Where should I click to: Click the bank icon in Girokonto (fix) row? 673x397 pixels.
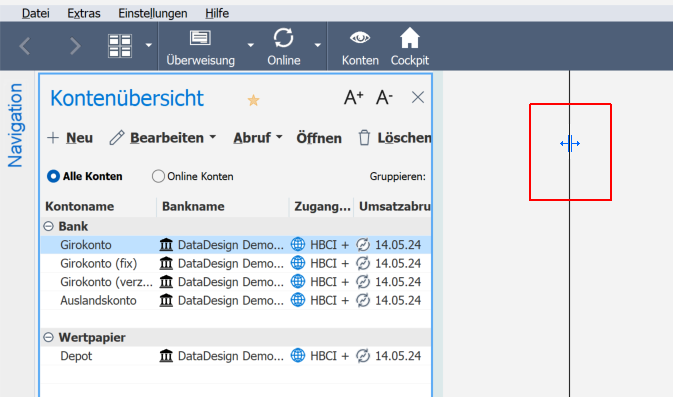[x=166, y=263]
